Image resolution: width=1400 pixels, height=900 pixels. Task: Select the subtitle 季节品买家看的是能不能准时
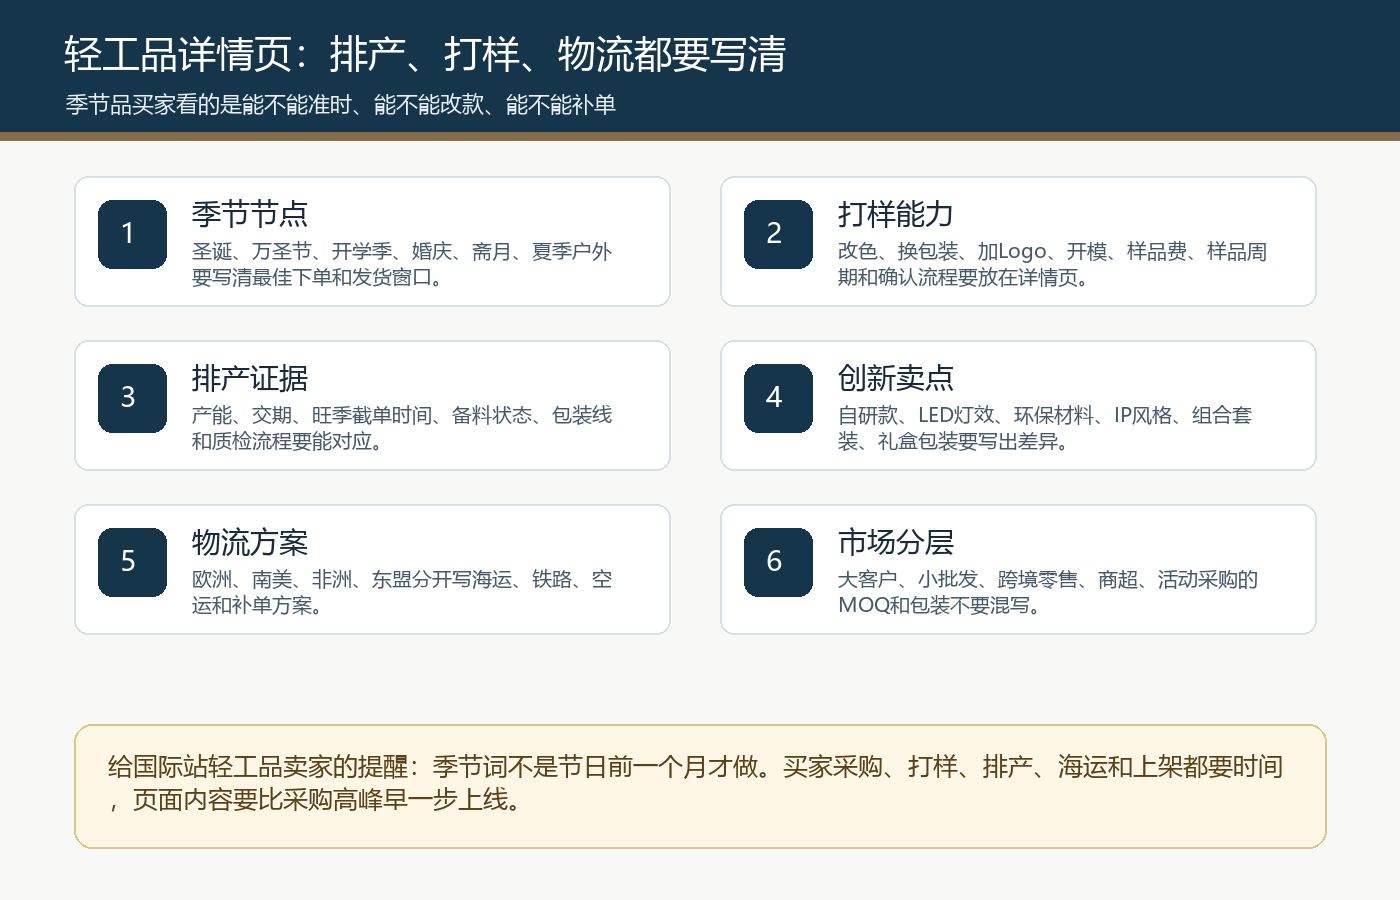pos(340,105)
